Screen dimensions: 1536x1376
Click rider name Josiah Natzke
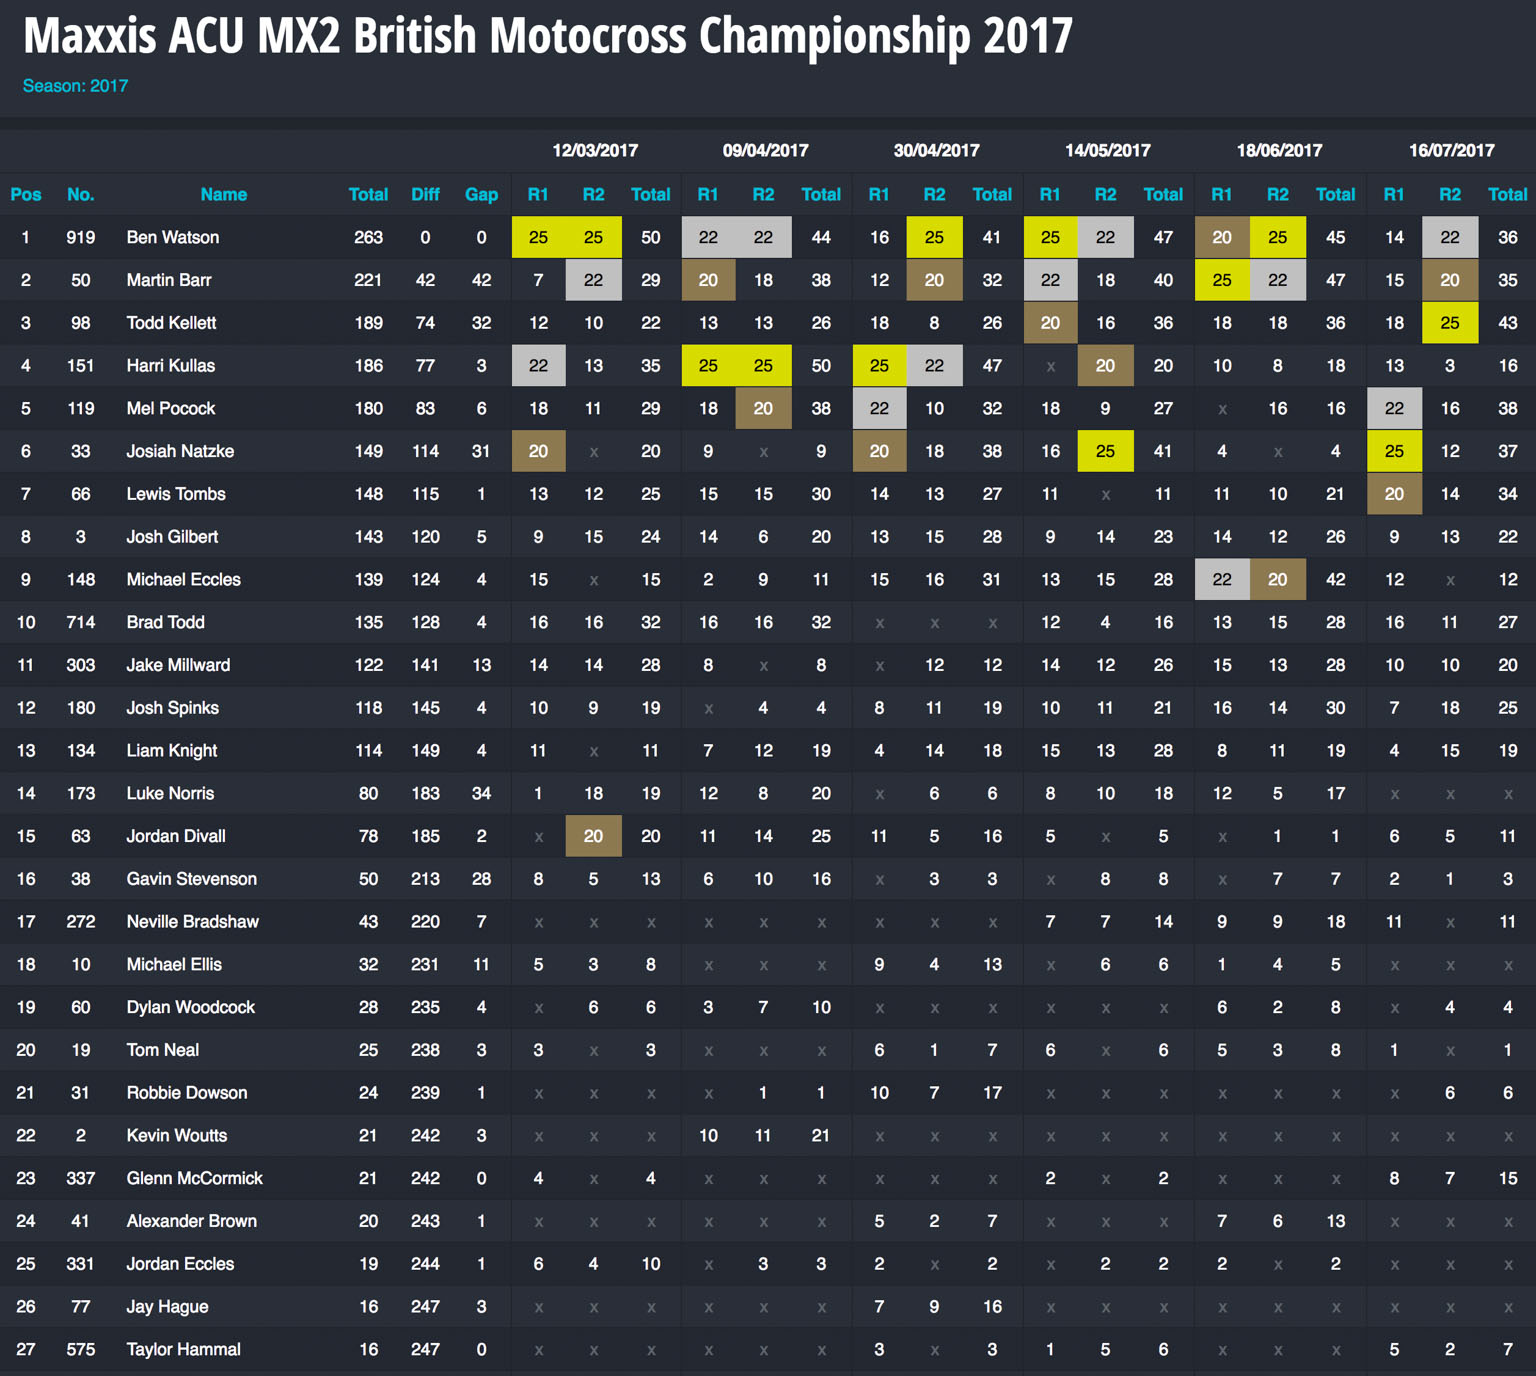point(180,451)
